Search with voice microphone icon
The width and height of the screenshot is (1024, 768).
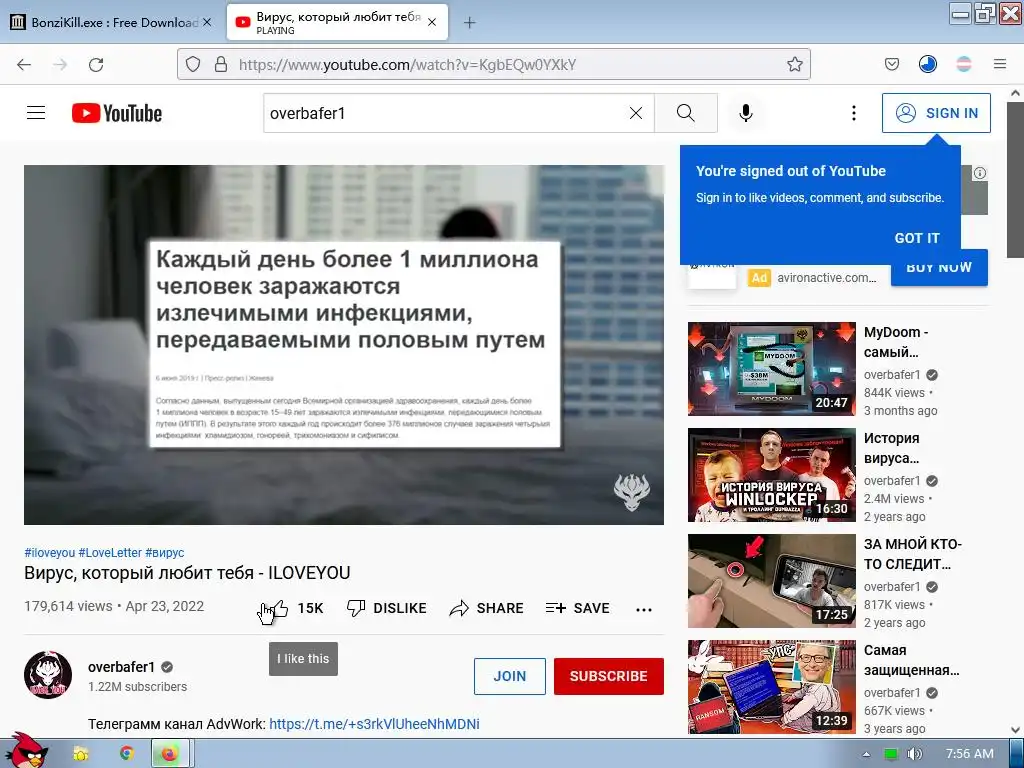[x=745, y=113]
